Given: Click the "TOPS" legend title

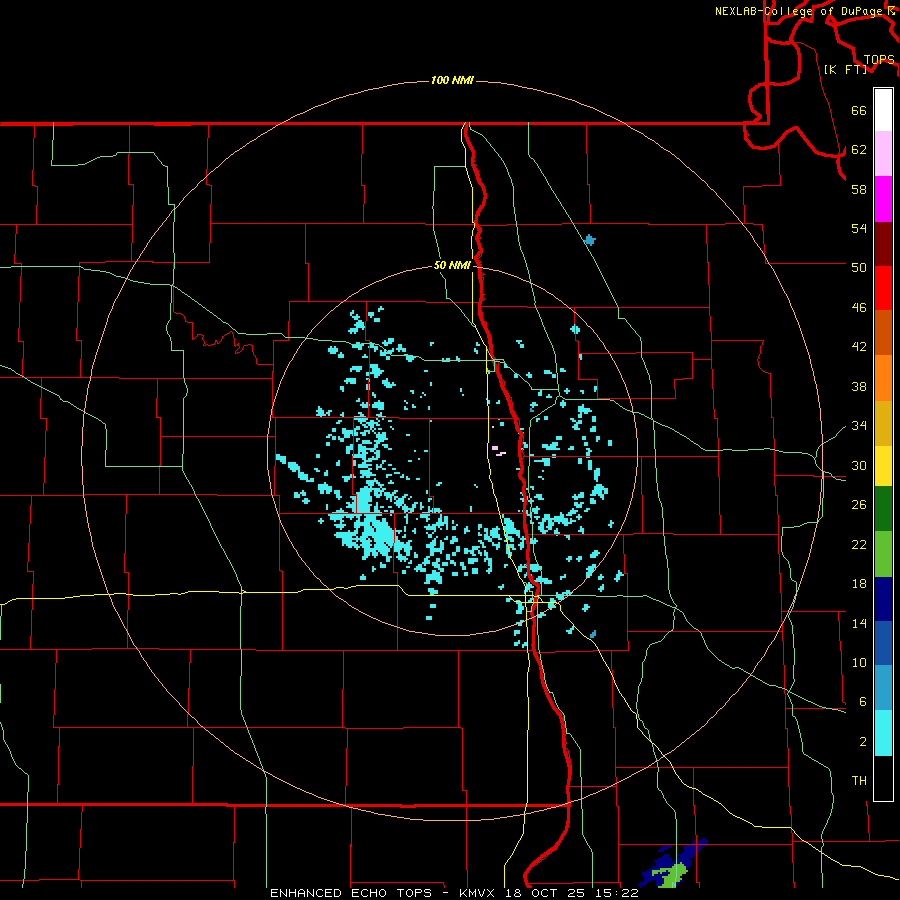Looking at the screenshot, I should [x=879, y=60].
